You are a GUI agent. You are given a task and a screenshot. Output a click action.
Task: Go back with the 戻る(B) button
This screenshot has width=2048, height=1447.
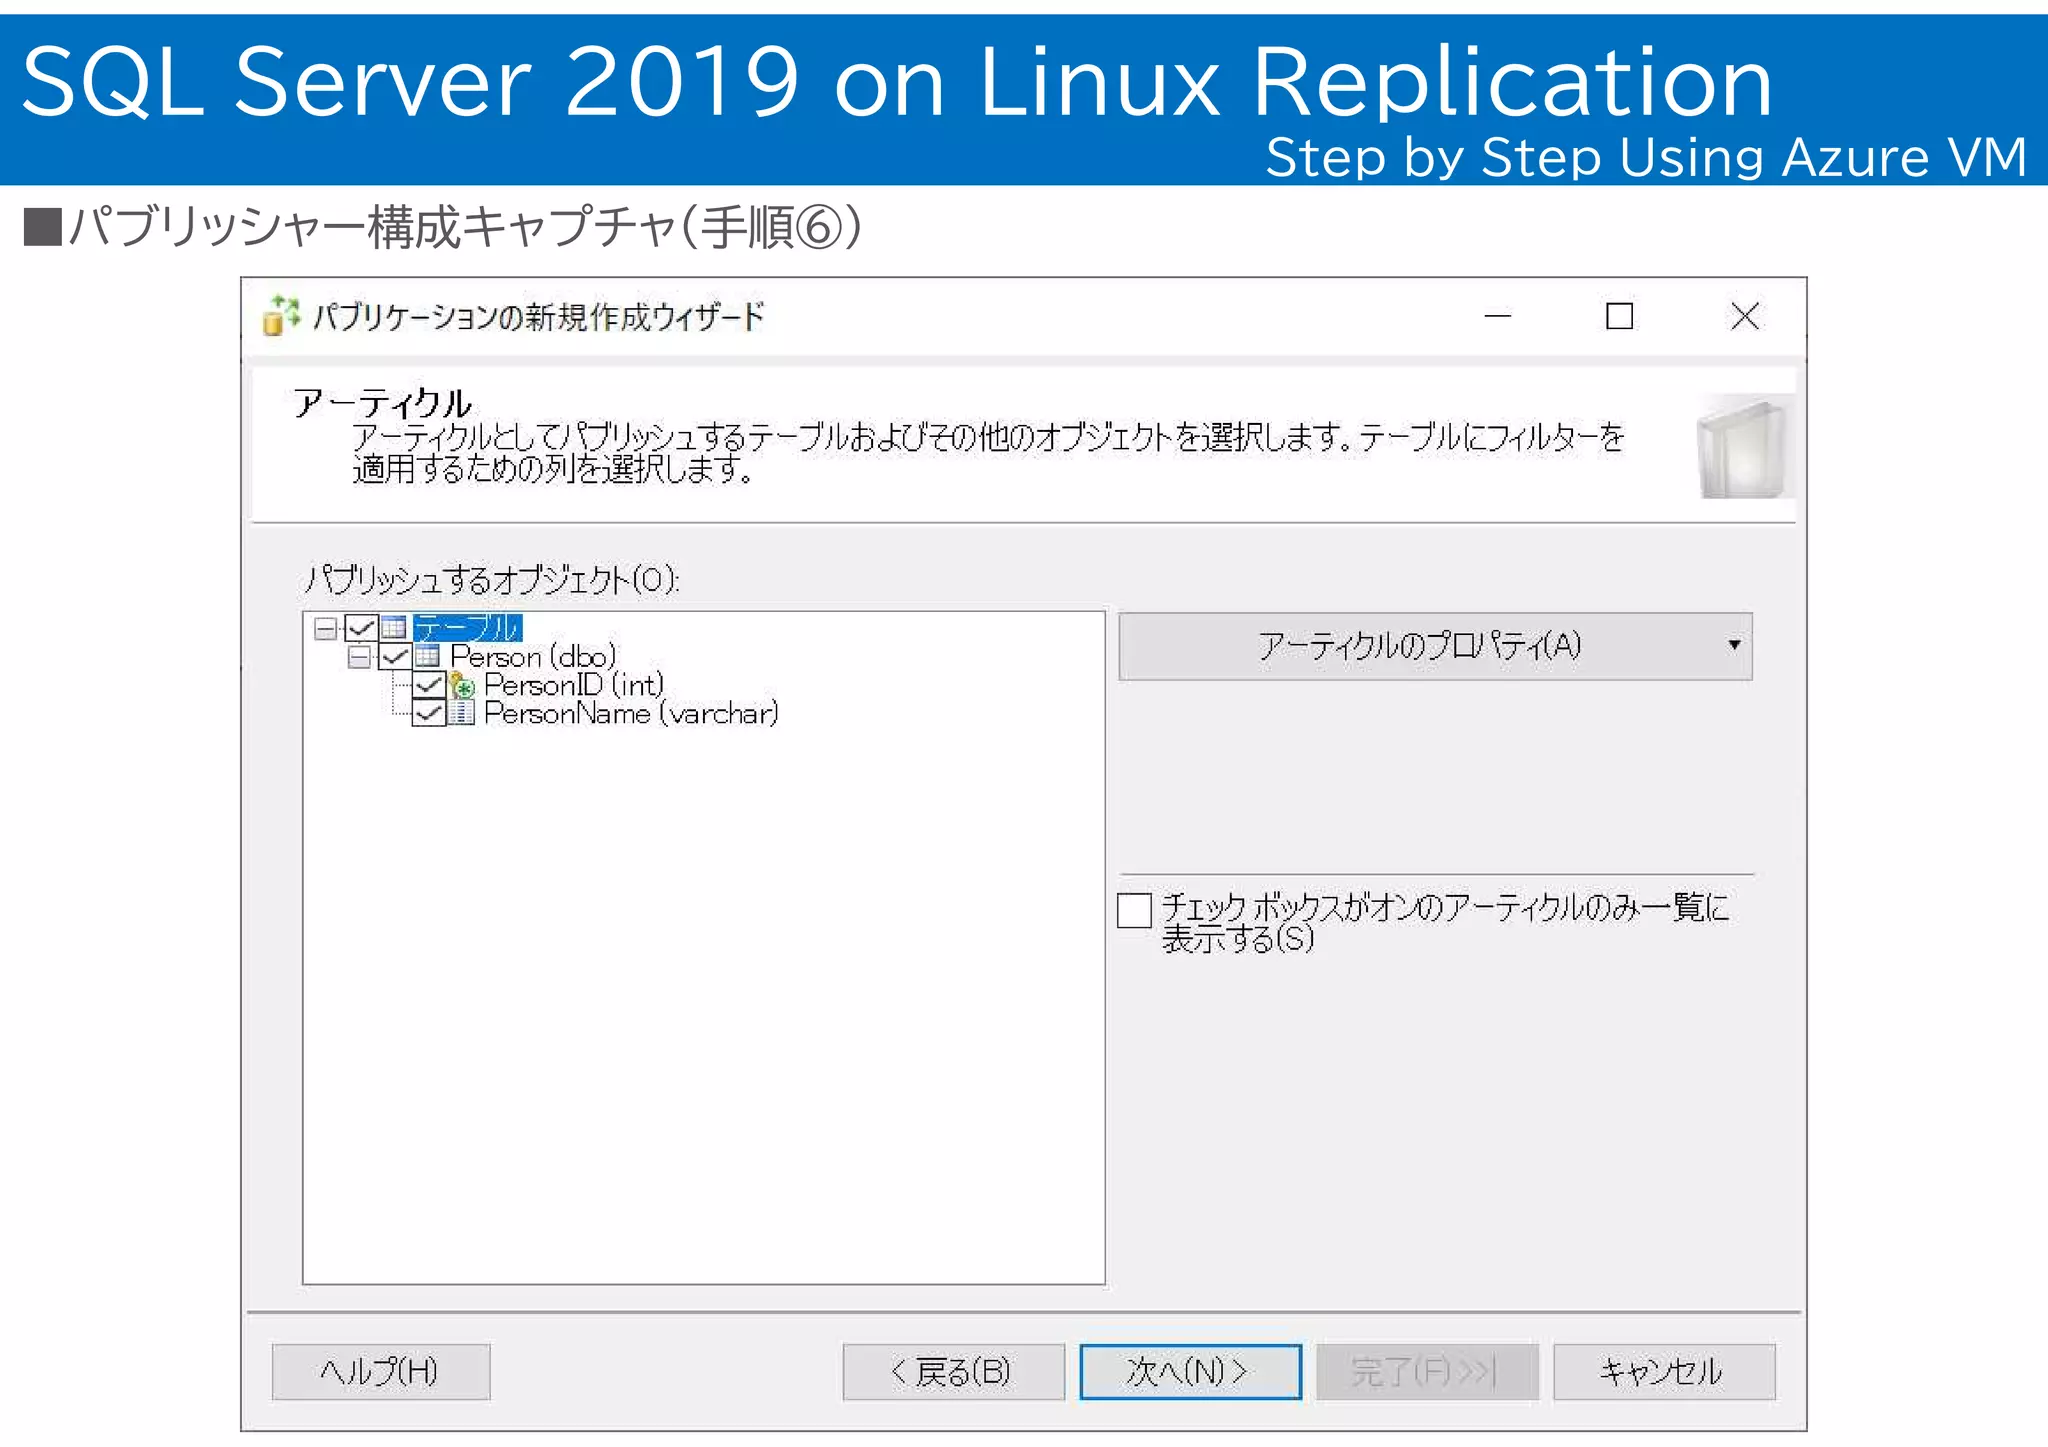[953, 1371]
